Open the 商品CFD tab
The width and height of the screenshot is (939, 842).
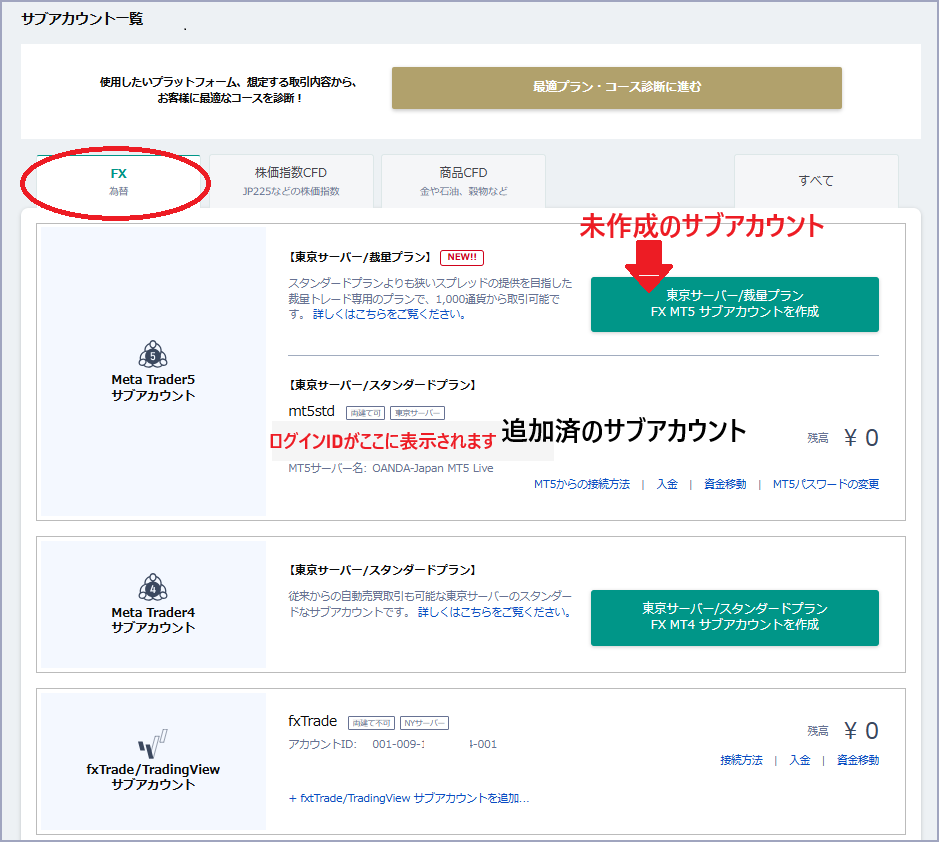coord(464,181)
